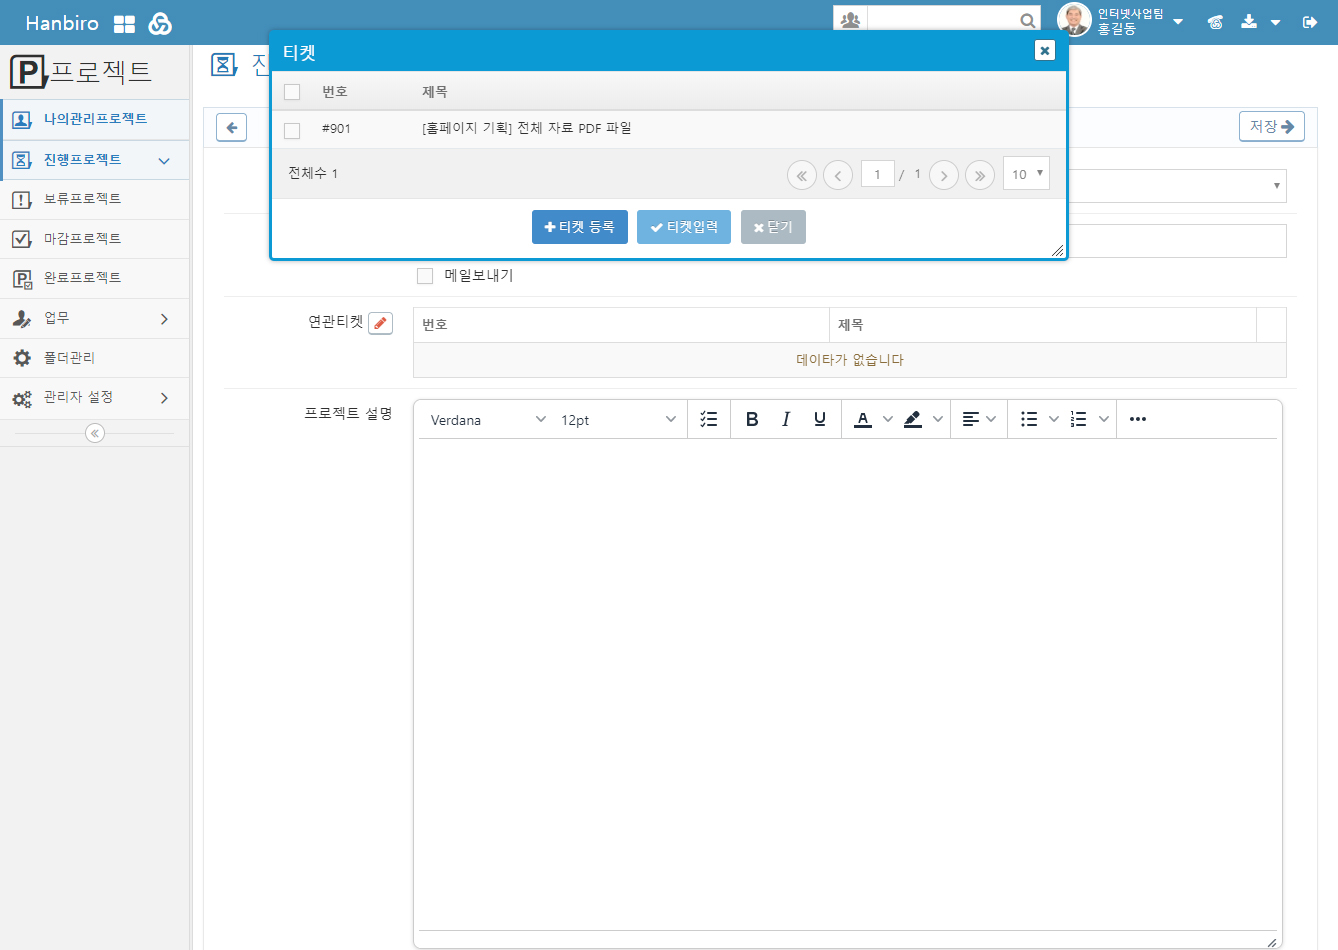This screenshot has height=950, width=1338.
Task: Click the organization people icon beside search
Action: pos(850,19)
